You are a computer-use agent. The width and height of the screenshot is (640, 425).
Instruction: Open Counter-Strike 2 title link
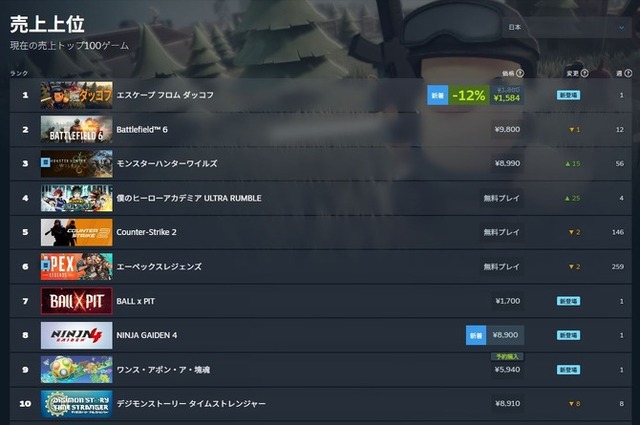[147, 232]
